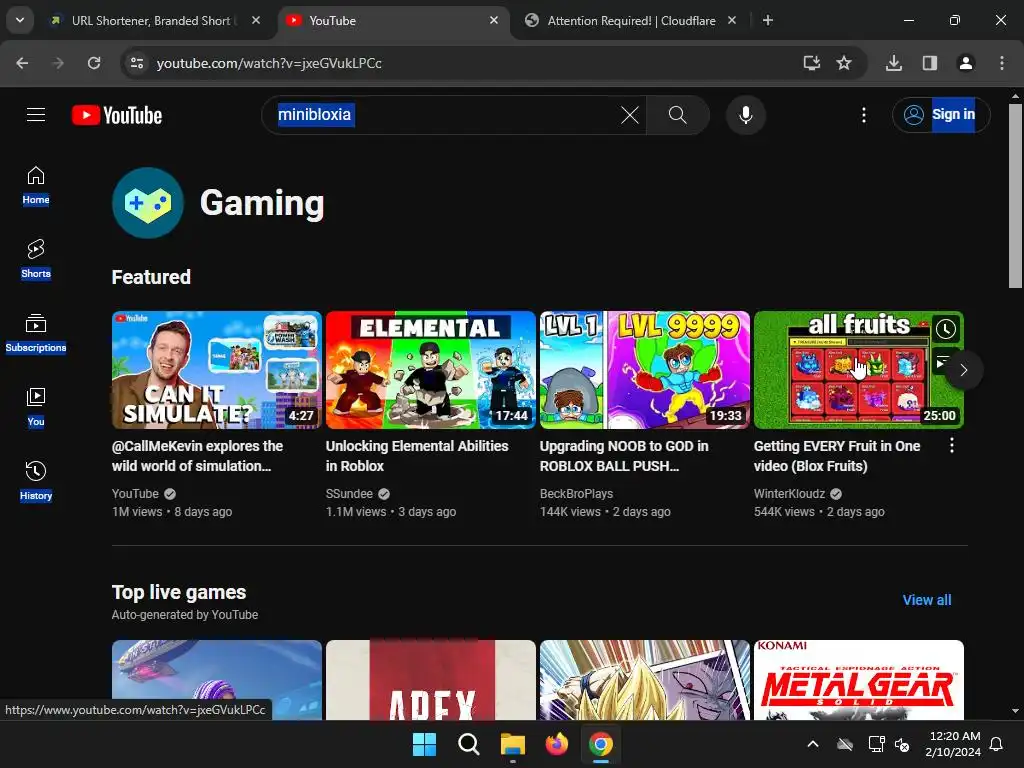The height and width of the screenshot is (768, 1024).
Task: Switch to the Attention Required Cloudflare tab
Action: [x=631, y=21]
